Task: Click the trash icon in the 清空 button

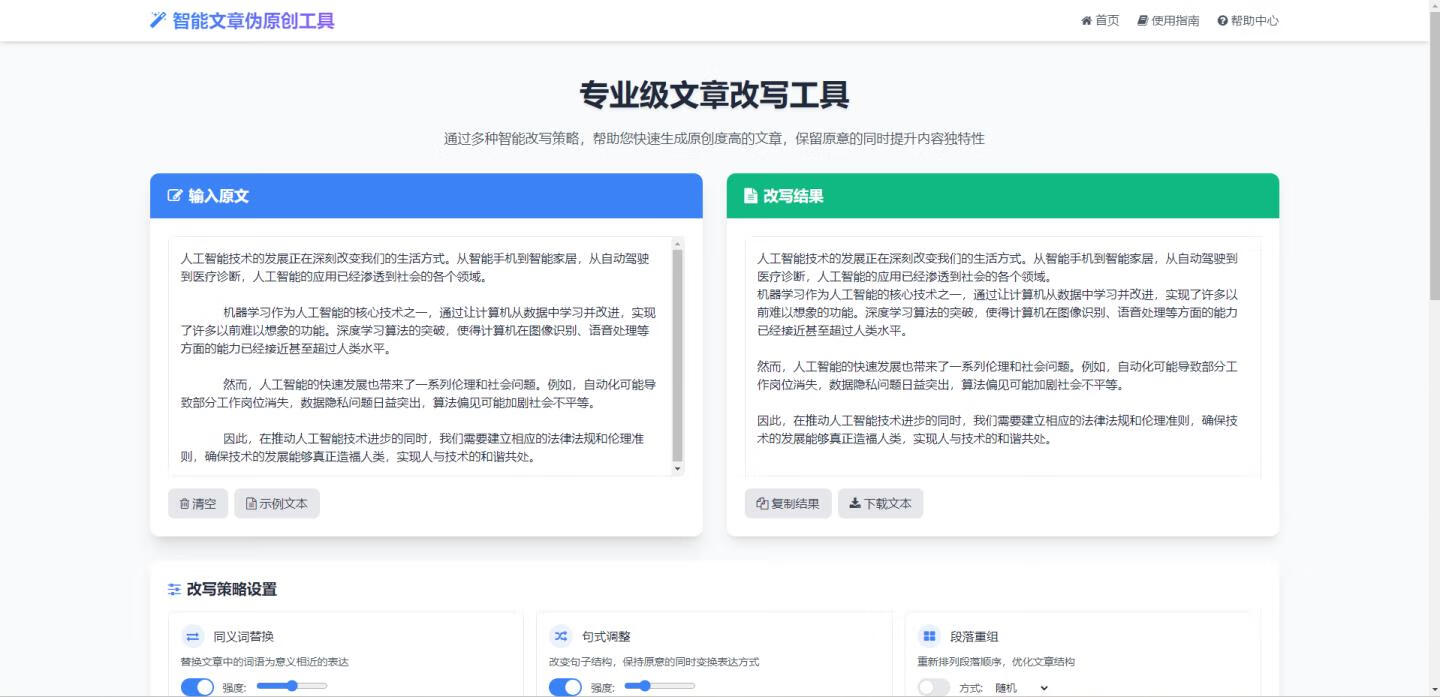Action: (184, 503)
